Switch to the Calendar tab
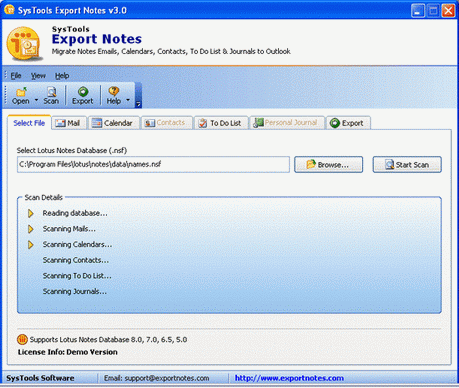This screenshot has width=459, height=388. (x=112, y=123)
